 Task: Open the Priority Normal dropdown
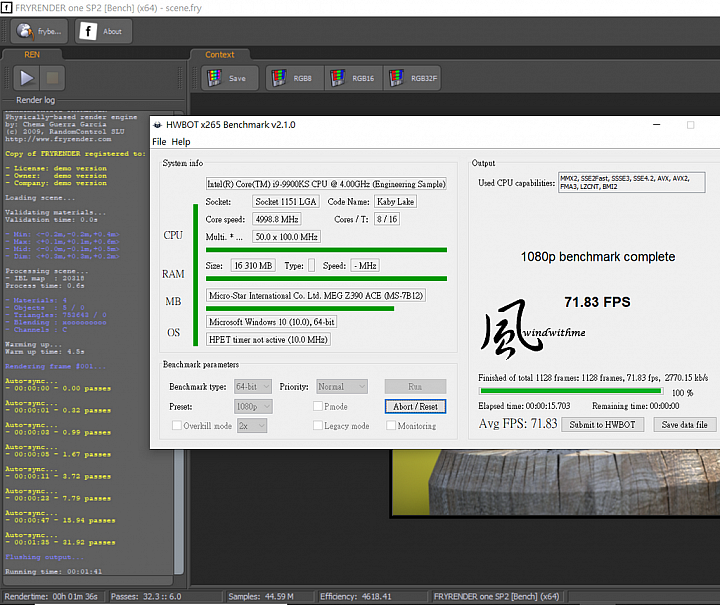coord(342,387)
